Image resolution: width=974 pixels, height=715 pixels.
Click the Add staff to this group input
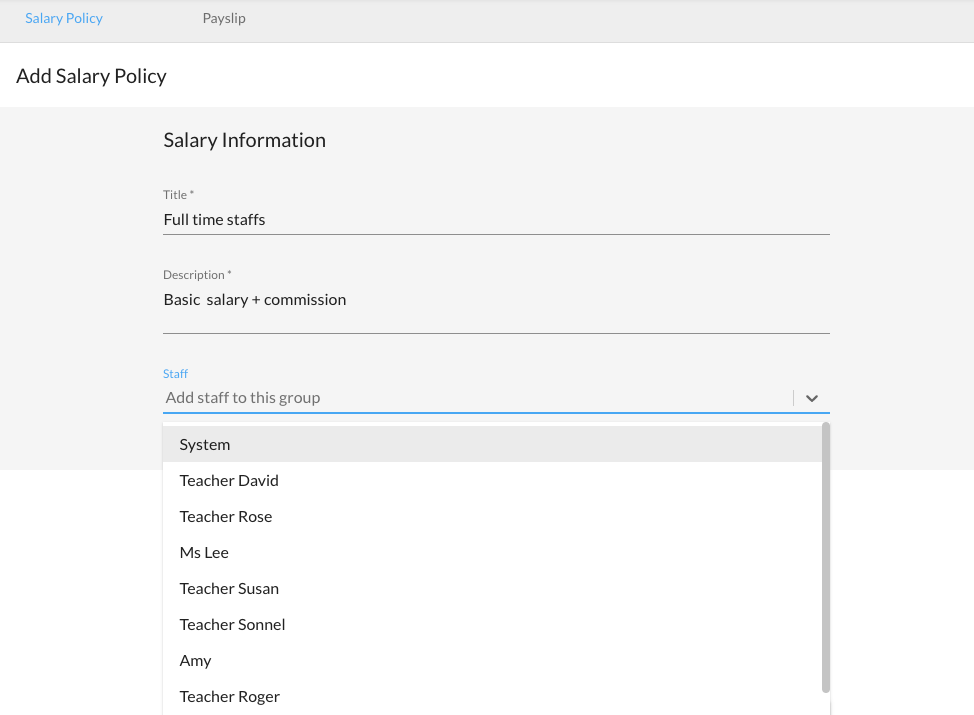point(476,398)
